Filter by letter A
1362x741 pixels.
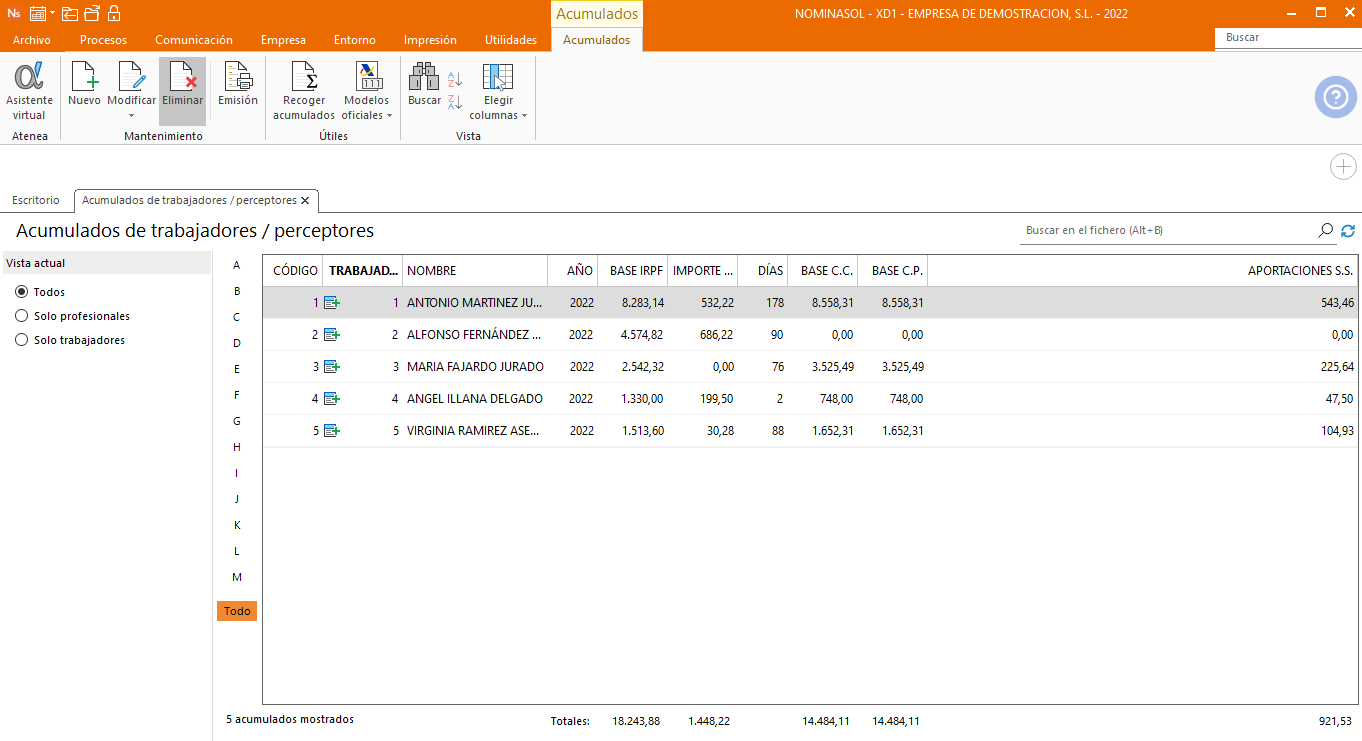[x=237, y=265]
